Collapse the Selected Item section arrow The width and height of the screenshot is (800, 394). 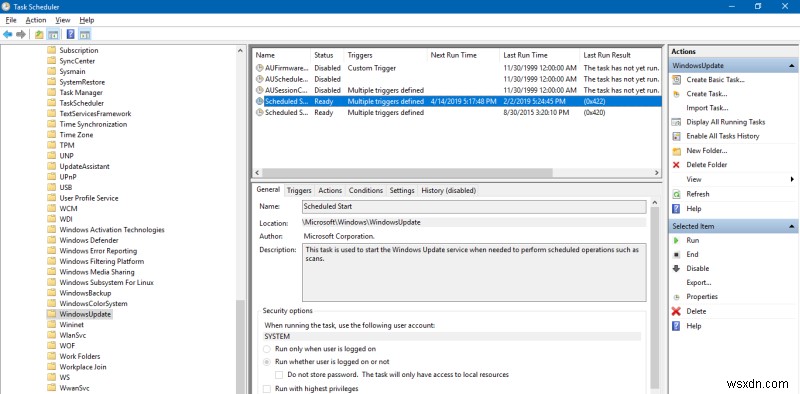click(x=791, y=226)
